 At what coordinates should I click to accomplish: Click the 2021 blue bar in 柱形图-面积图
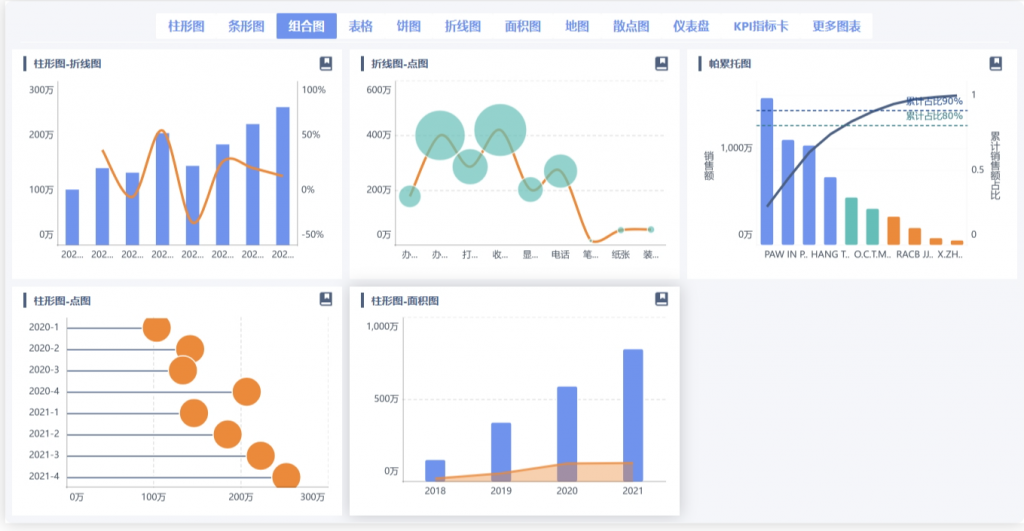(x=633, y=414)
